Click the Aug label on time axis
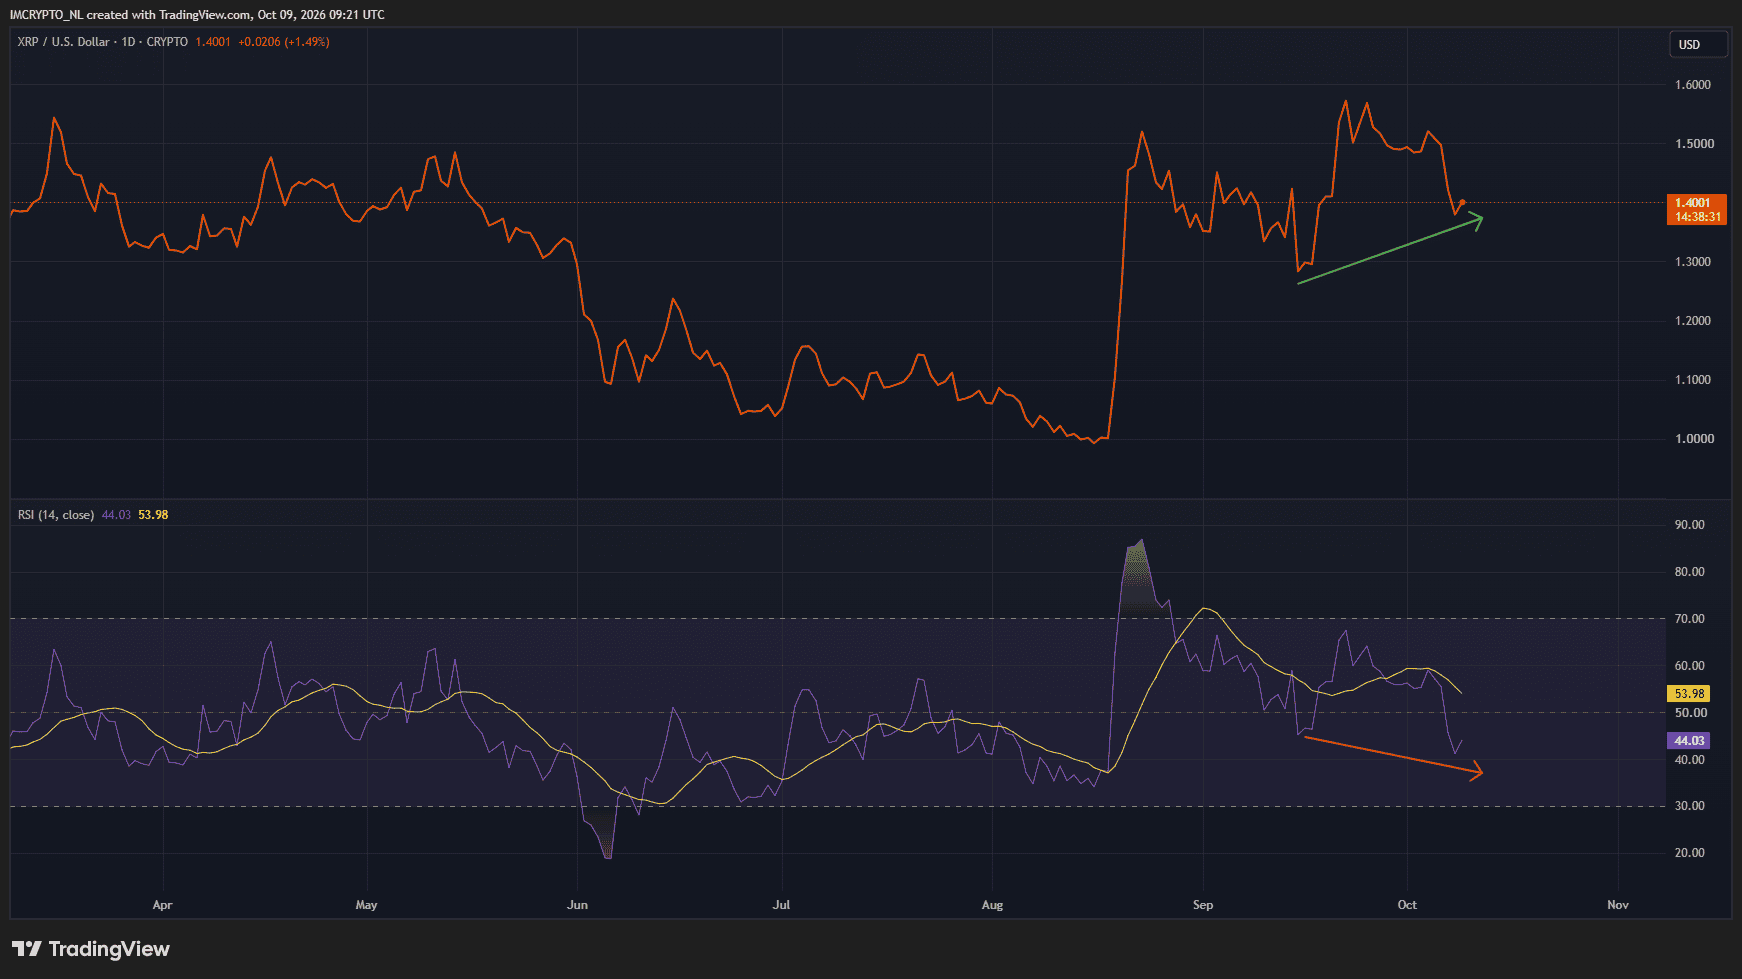Image resolution: width=1742 pixels, height=979 pixels. [x=992, y=905]
